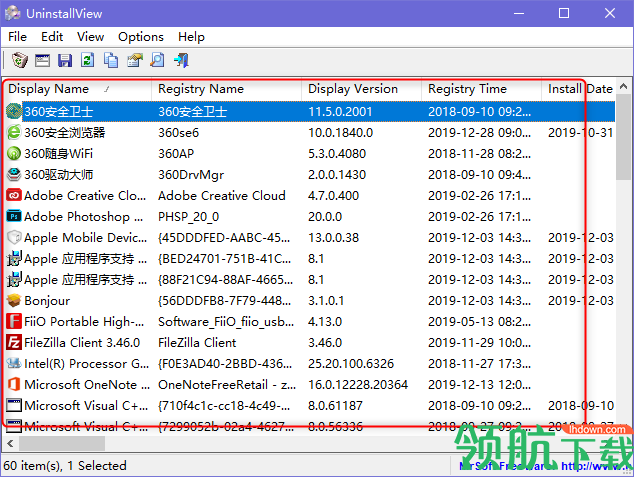Viewport: 634px width, 477px height.
Task: Open the Help menu
Action: click(x=191, y=37)
